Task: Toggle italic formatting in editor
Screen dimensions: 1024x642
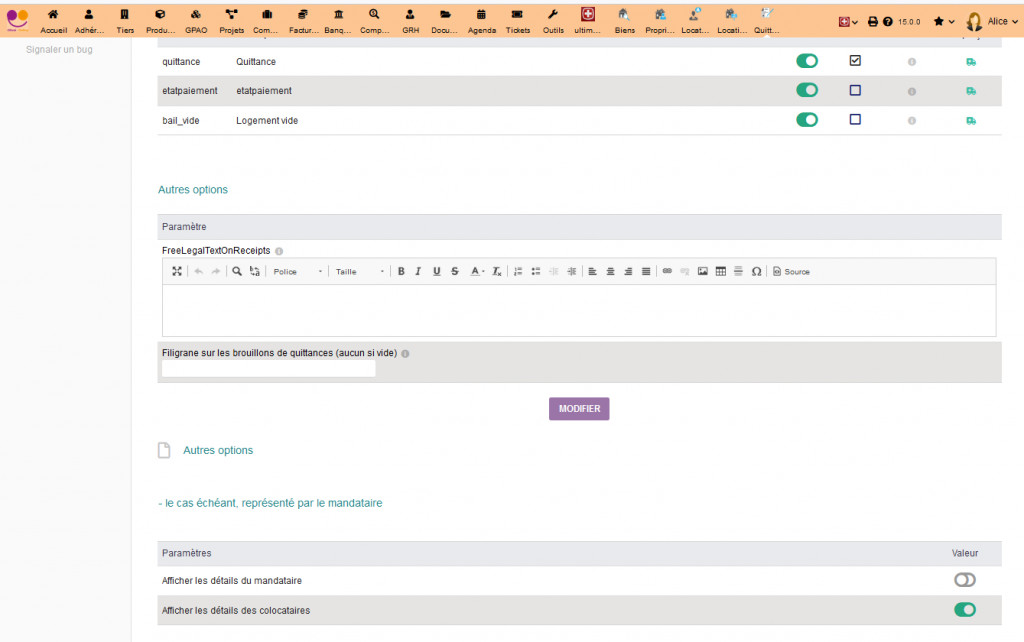Action: pos(418,271)
